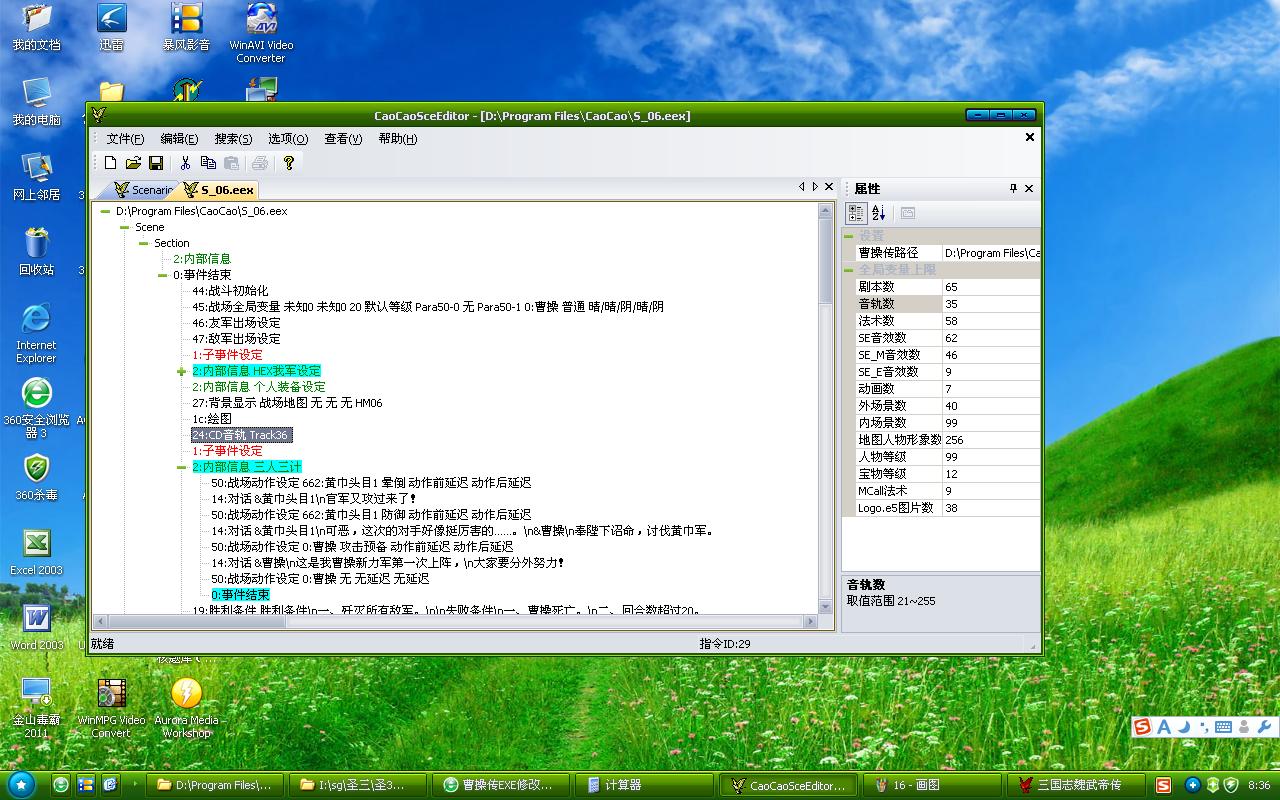Switch to the Scenario tab
1280x800 pixels.
tap(143, 190)
